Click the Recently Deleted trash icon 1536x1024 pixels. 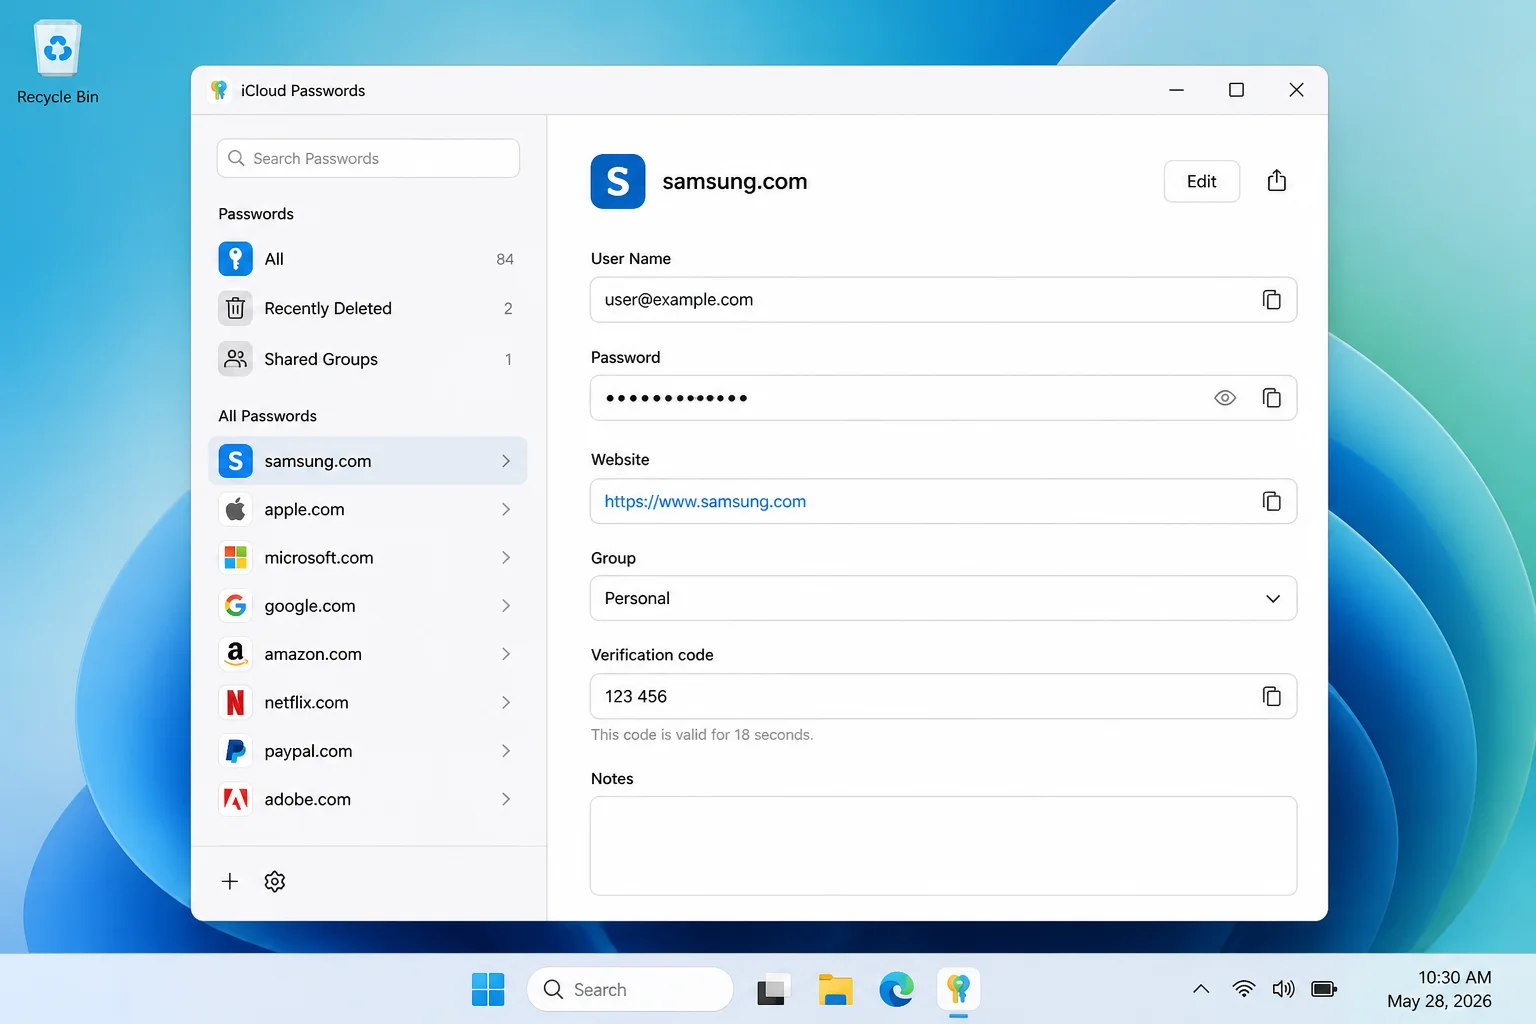click(x=235, y=308)
